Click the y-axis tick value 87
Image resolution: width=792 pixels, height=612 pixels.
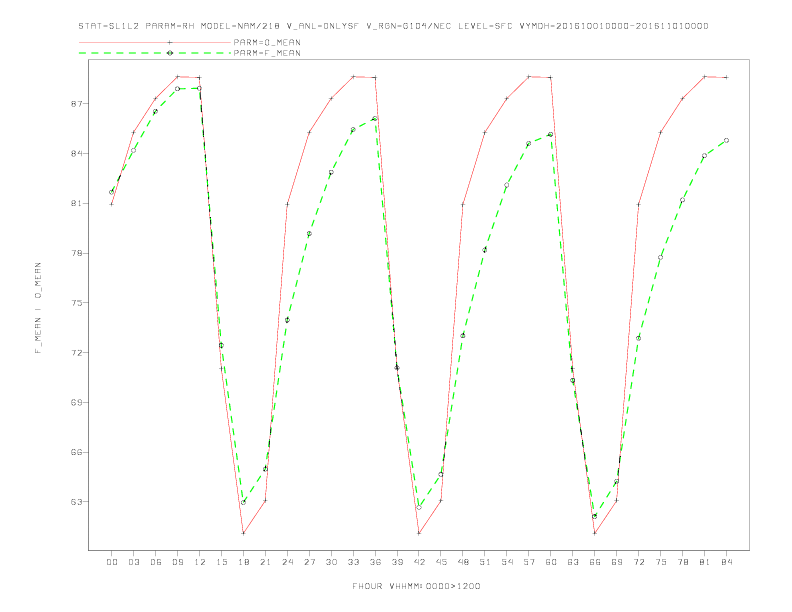[x=76, y=104]
